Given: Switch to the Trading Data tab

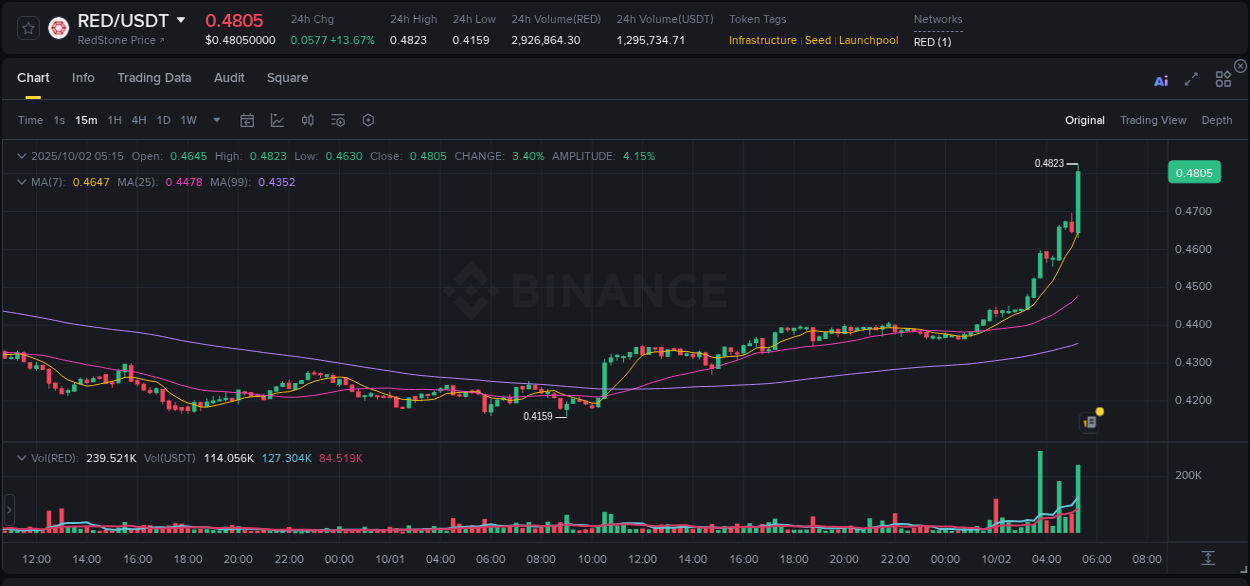Looking at the screenshot, I should [x=154, y=77].
